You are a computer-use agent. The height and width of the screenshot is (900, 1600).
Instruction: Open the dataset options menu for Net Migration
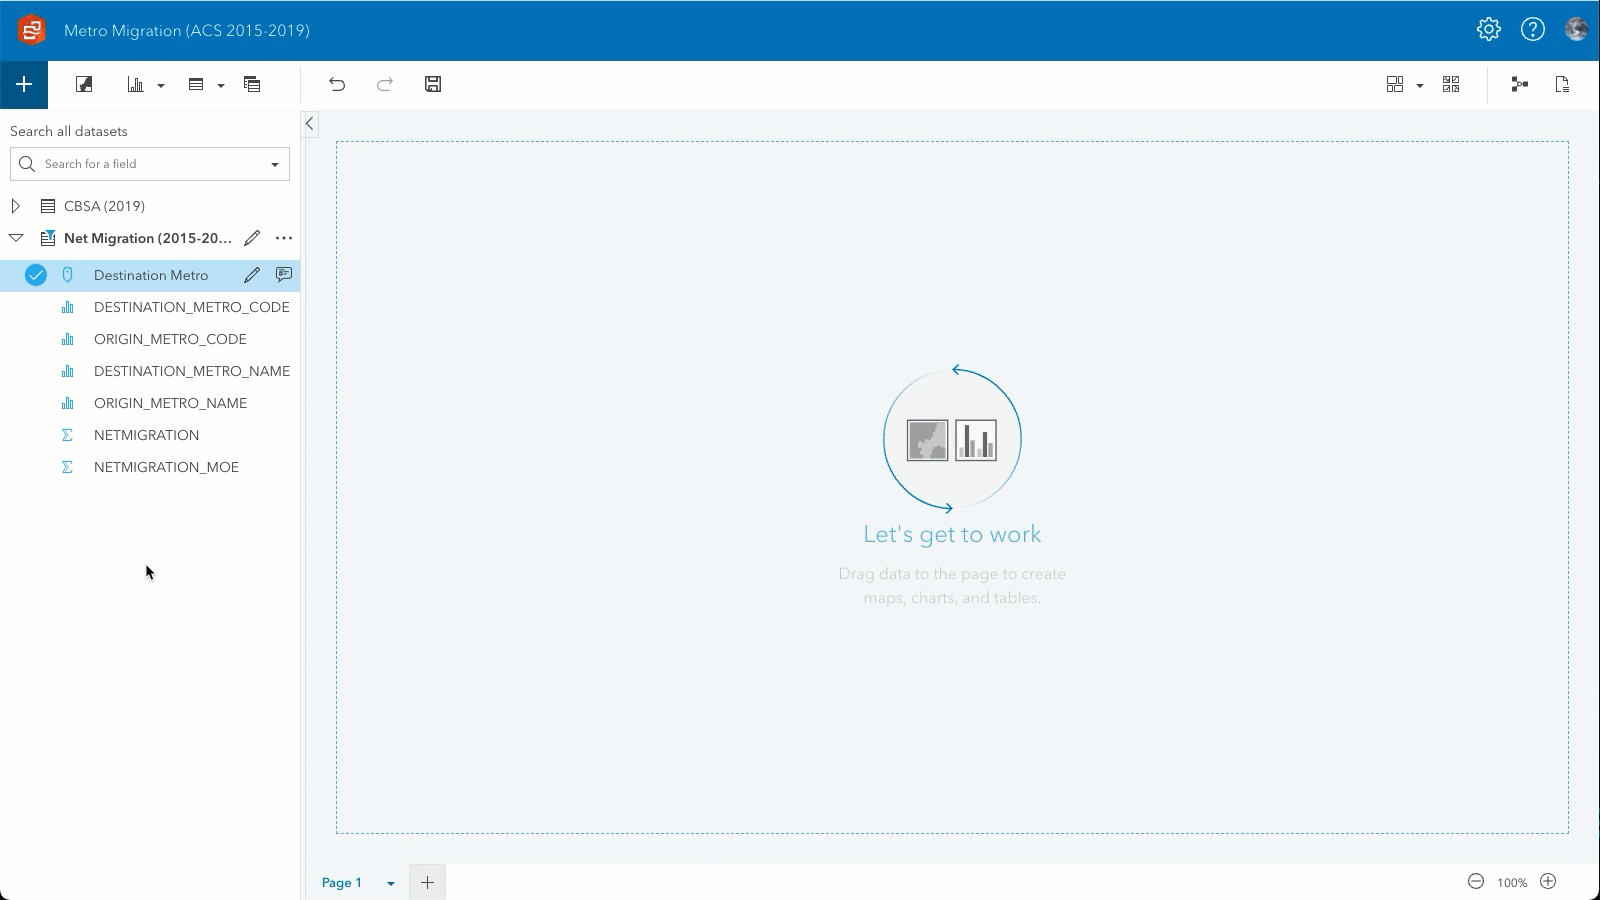pyautogui.click(x=284, y=238)
